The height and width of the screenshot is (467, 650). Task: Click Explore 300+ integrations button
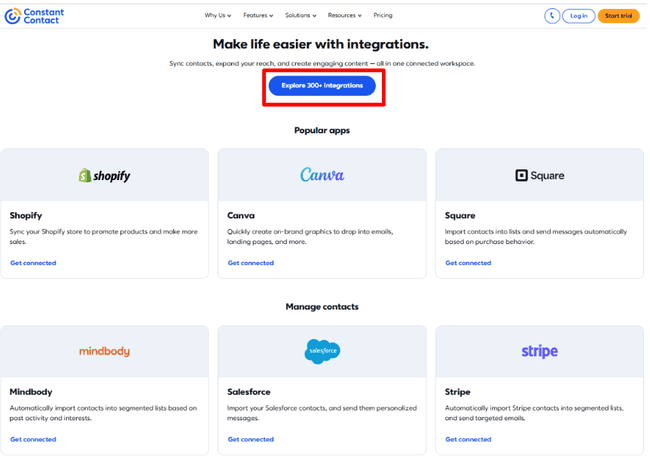point(323,86)
